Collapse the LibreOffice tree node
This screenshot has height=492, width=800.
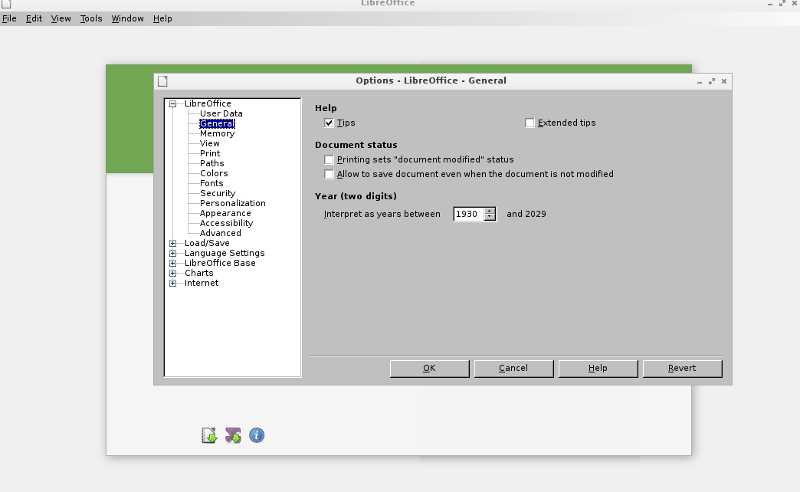(173, 103)
